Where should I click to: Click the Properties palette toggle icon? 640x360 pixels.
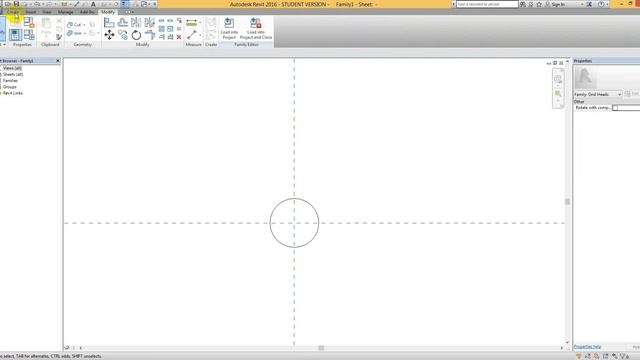(x=16, y=35)
